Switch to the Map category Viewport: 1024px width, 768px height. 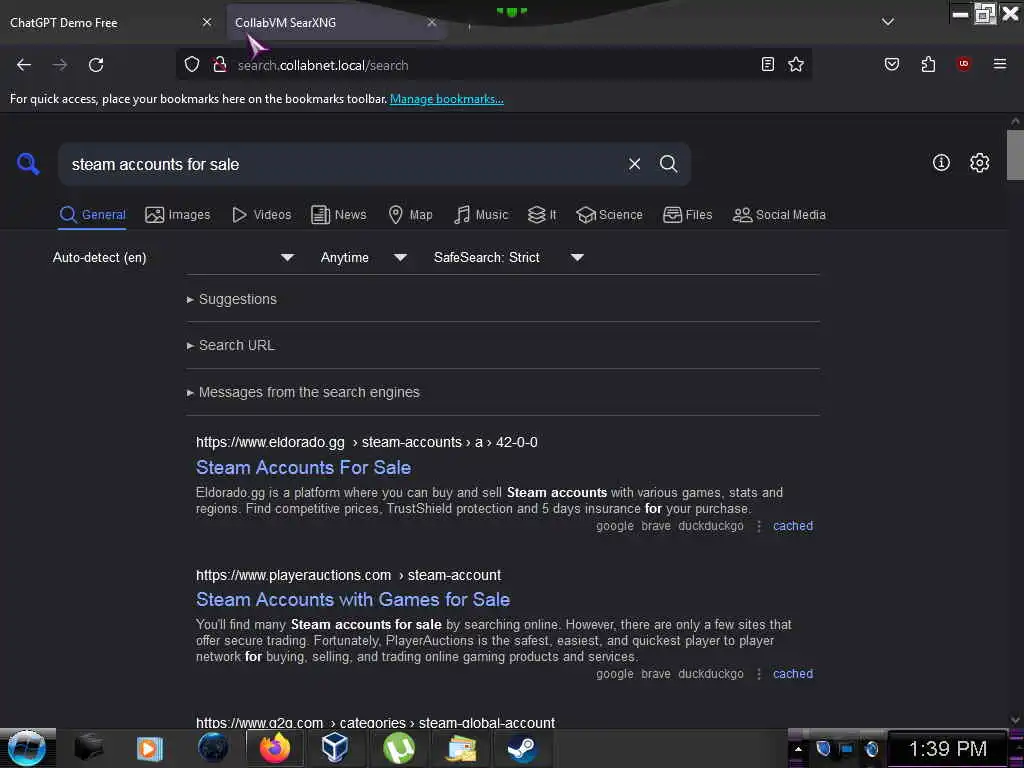pos(410,215)
